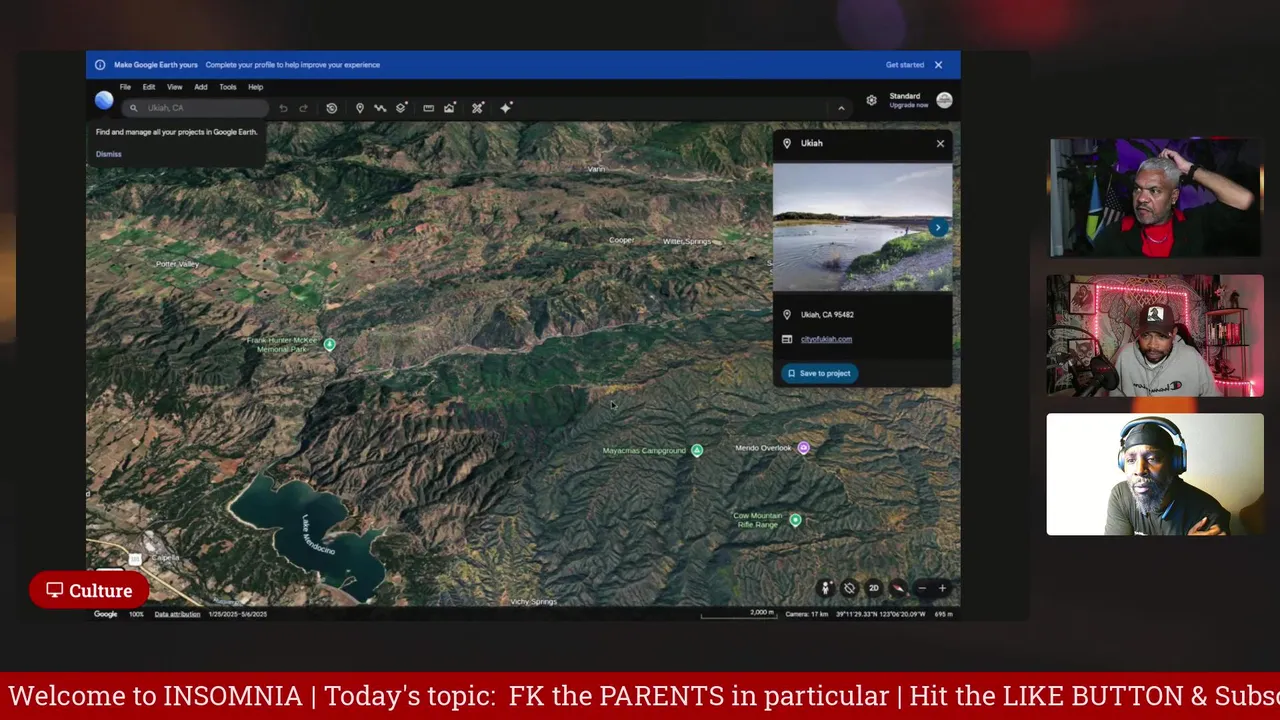Click Get started in the blue banner
1280x720 pixels.
click(905, 65)
